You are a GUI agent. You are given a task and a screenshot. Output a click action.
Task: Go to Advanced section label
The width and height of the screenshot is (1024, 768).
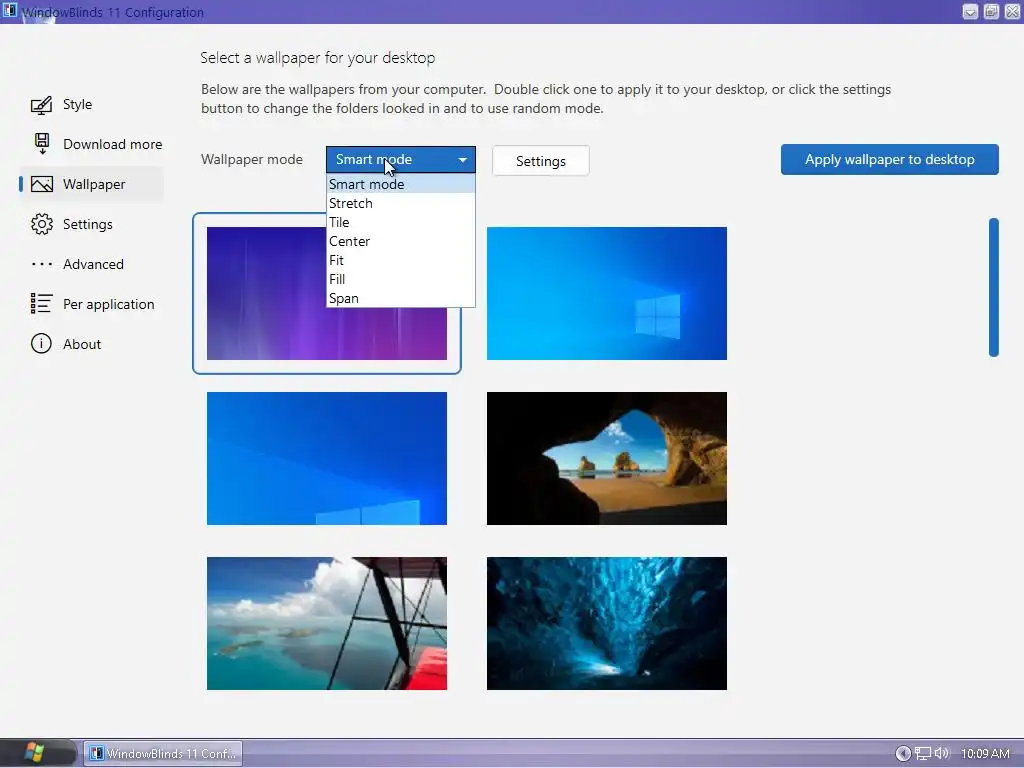point(93,264)
